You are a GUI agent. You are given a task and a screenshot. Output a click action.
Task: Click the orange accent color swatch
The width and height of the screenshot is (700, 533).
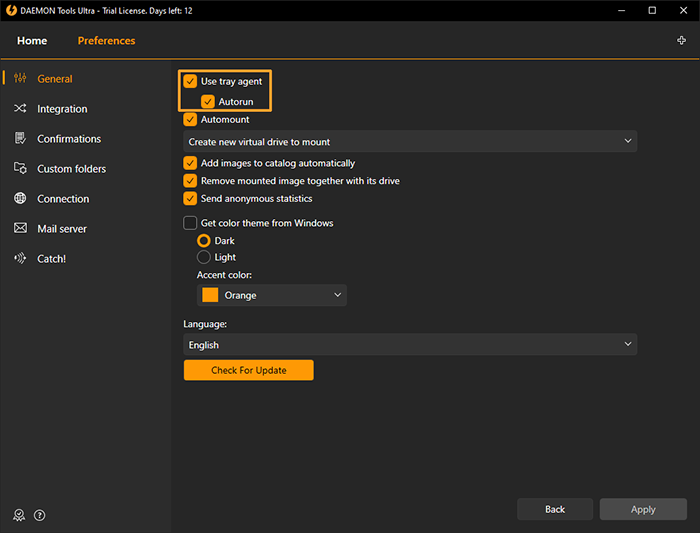point(210,295)
